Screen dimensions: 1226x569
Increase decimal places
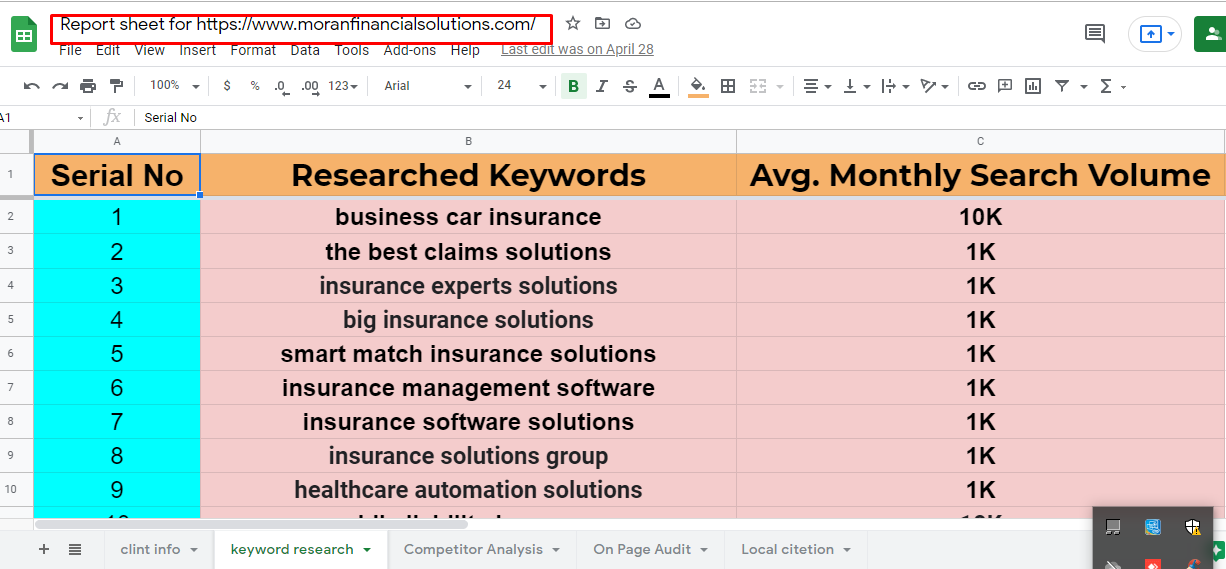(x=310, y=86)
